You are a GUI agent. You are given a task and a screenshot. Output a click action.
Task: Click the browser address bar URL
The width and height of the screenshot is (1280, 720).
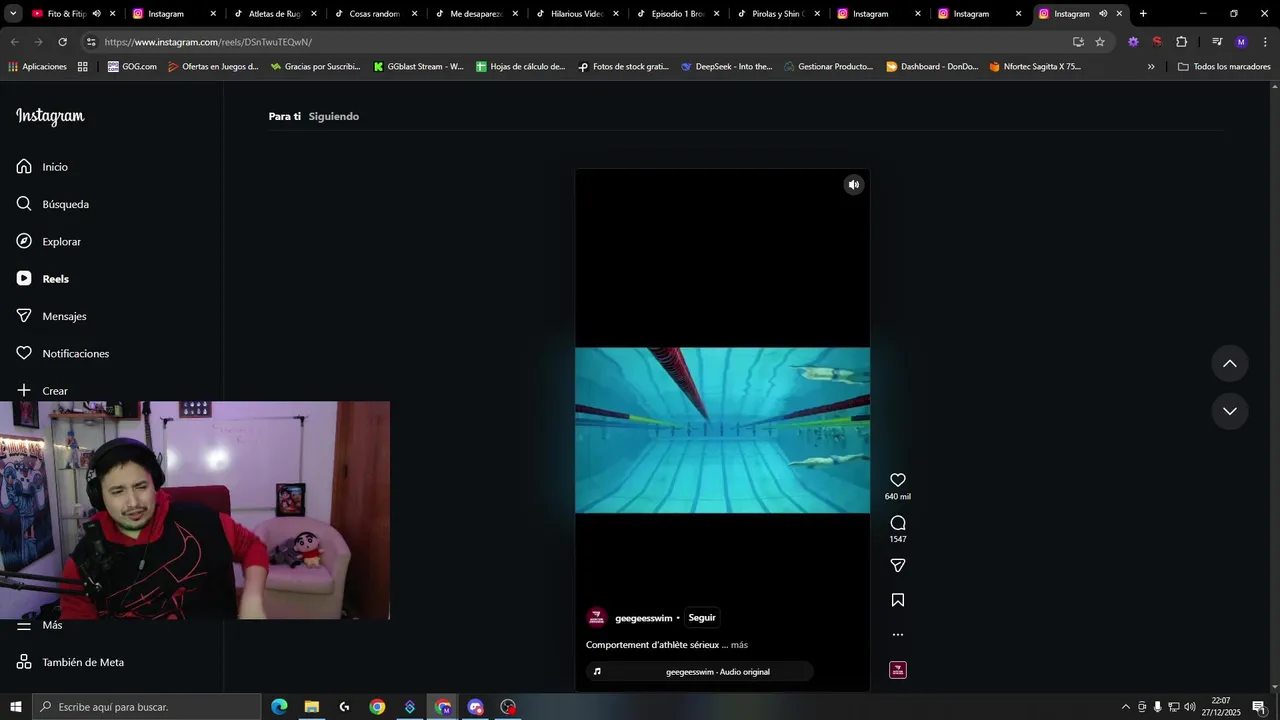pos(208,42)
